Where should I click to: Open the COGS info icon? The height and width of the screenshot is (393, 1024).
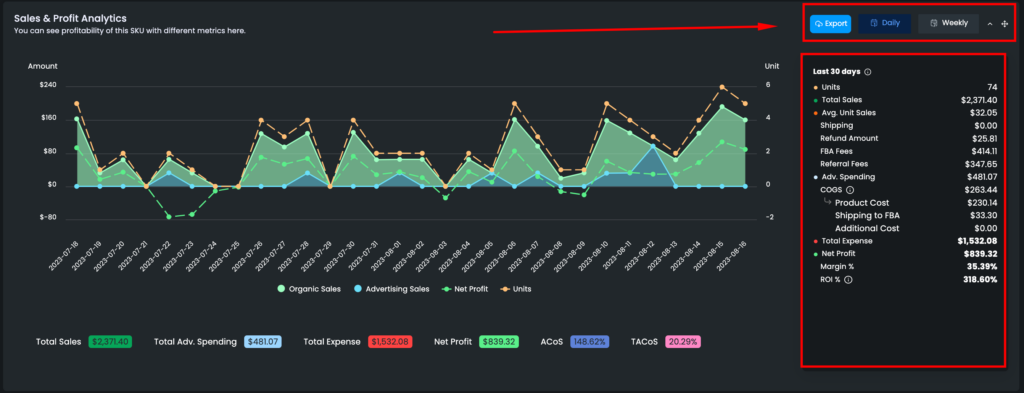pyautogui.click(x=850, y=190)
